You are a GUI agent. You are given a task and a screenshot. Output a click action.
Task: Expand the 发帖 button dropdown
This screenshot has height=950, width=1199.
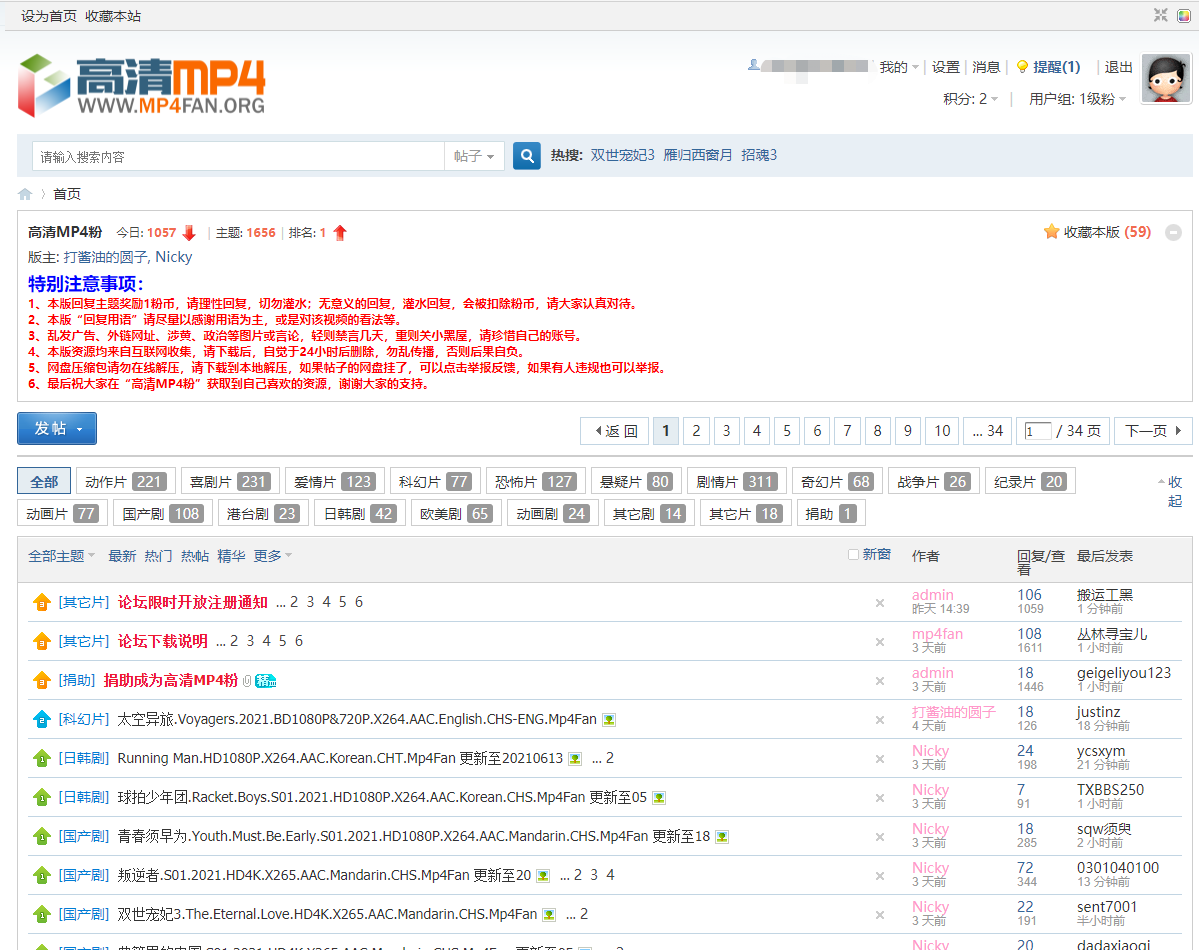pyautogui.click(x=80, y=429)
